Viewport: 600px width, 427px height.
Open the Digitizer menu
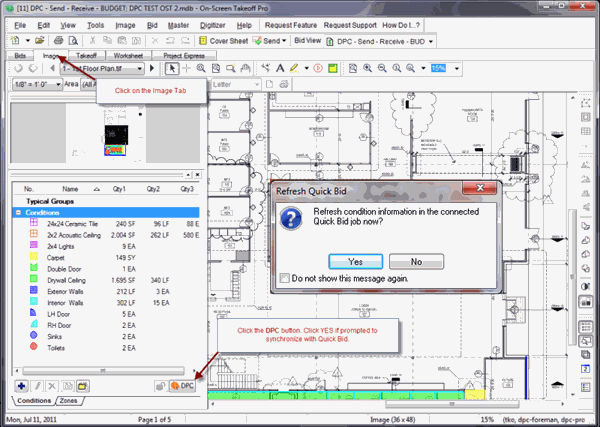212,25
